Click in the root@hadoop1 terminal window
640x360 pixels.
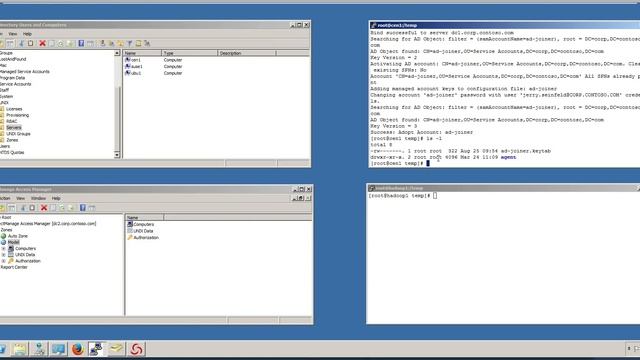click(x=503, y=257)
